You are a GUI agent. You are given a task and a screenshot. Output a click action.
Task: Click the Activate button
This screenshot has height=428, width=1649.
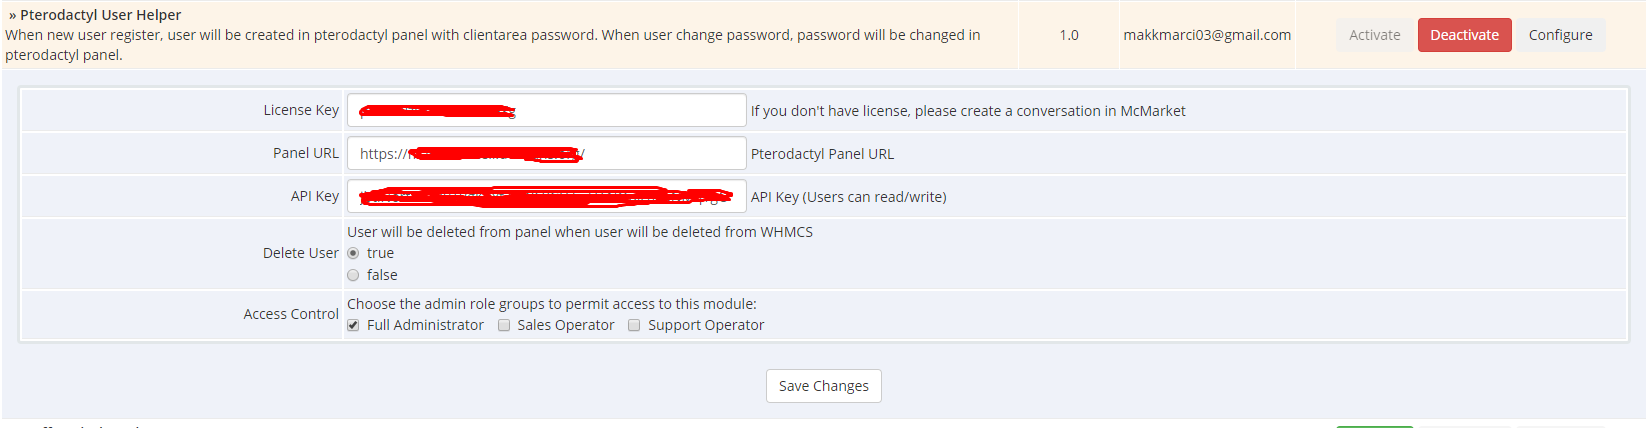click(x=1374, y=35)
